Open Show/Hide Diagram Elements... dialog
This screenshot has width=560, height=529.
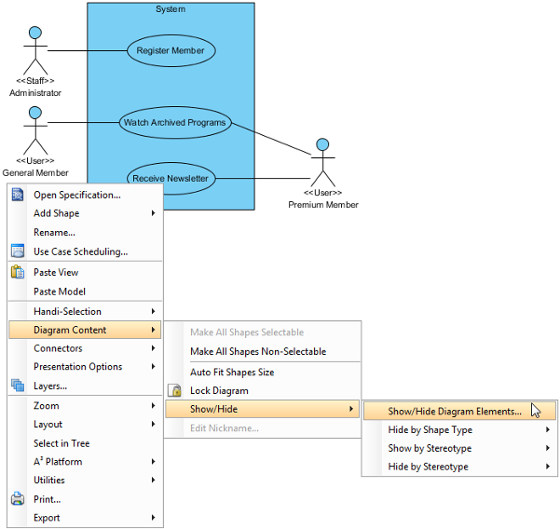pos(460,411)
